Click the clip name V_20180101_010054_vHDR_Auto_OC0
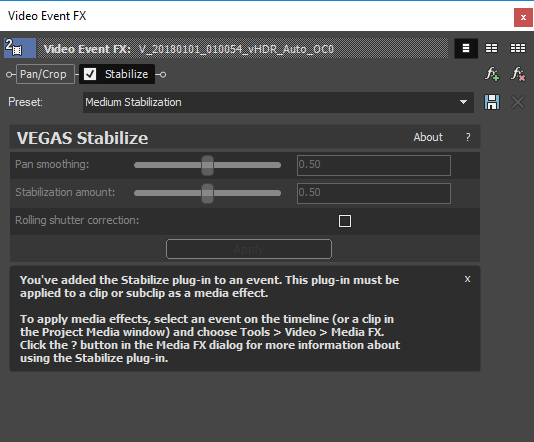534x442 pixels. tap(236, 49)
